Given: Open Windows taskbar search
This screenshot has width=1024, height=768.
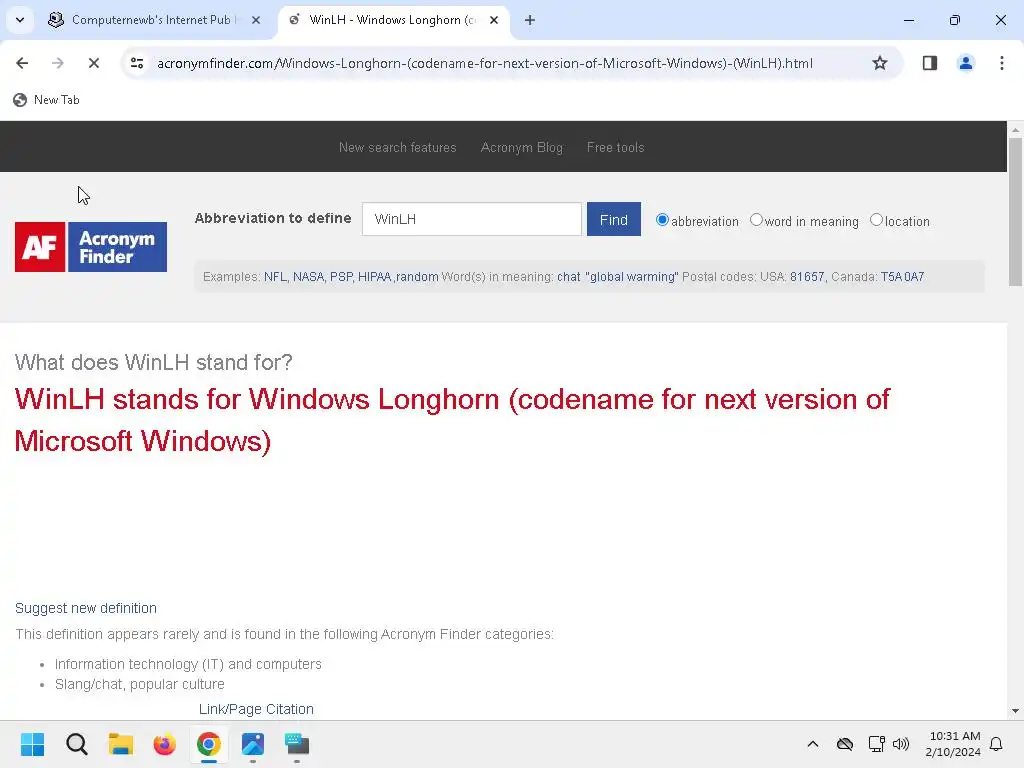Looking at the screenshot, I should click(76, 744).
